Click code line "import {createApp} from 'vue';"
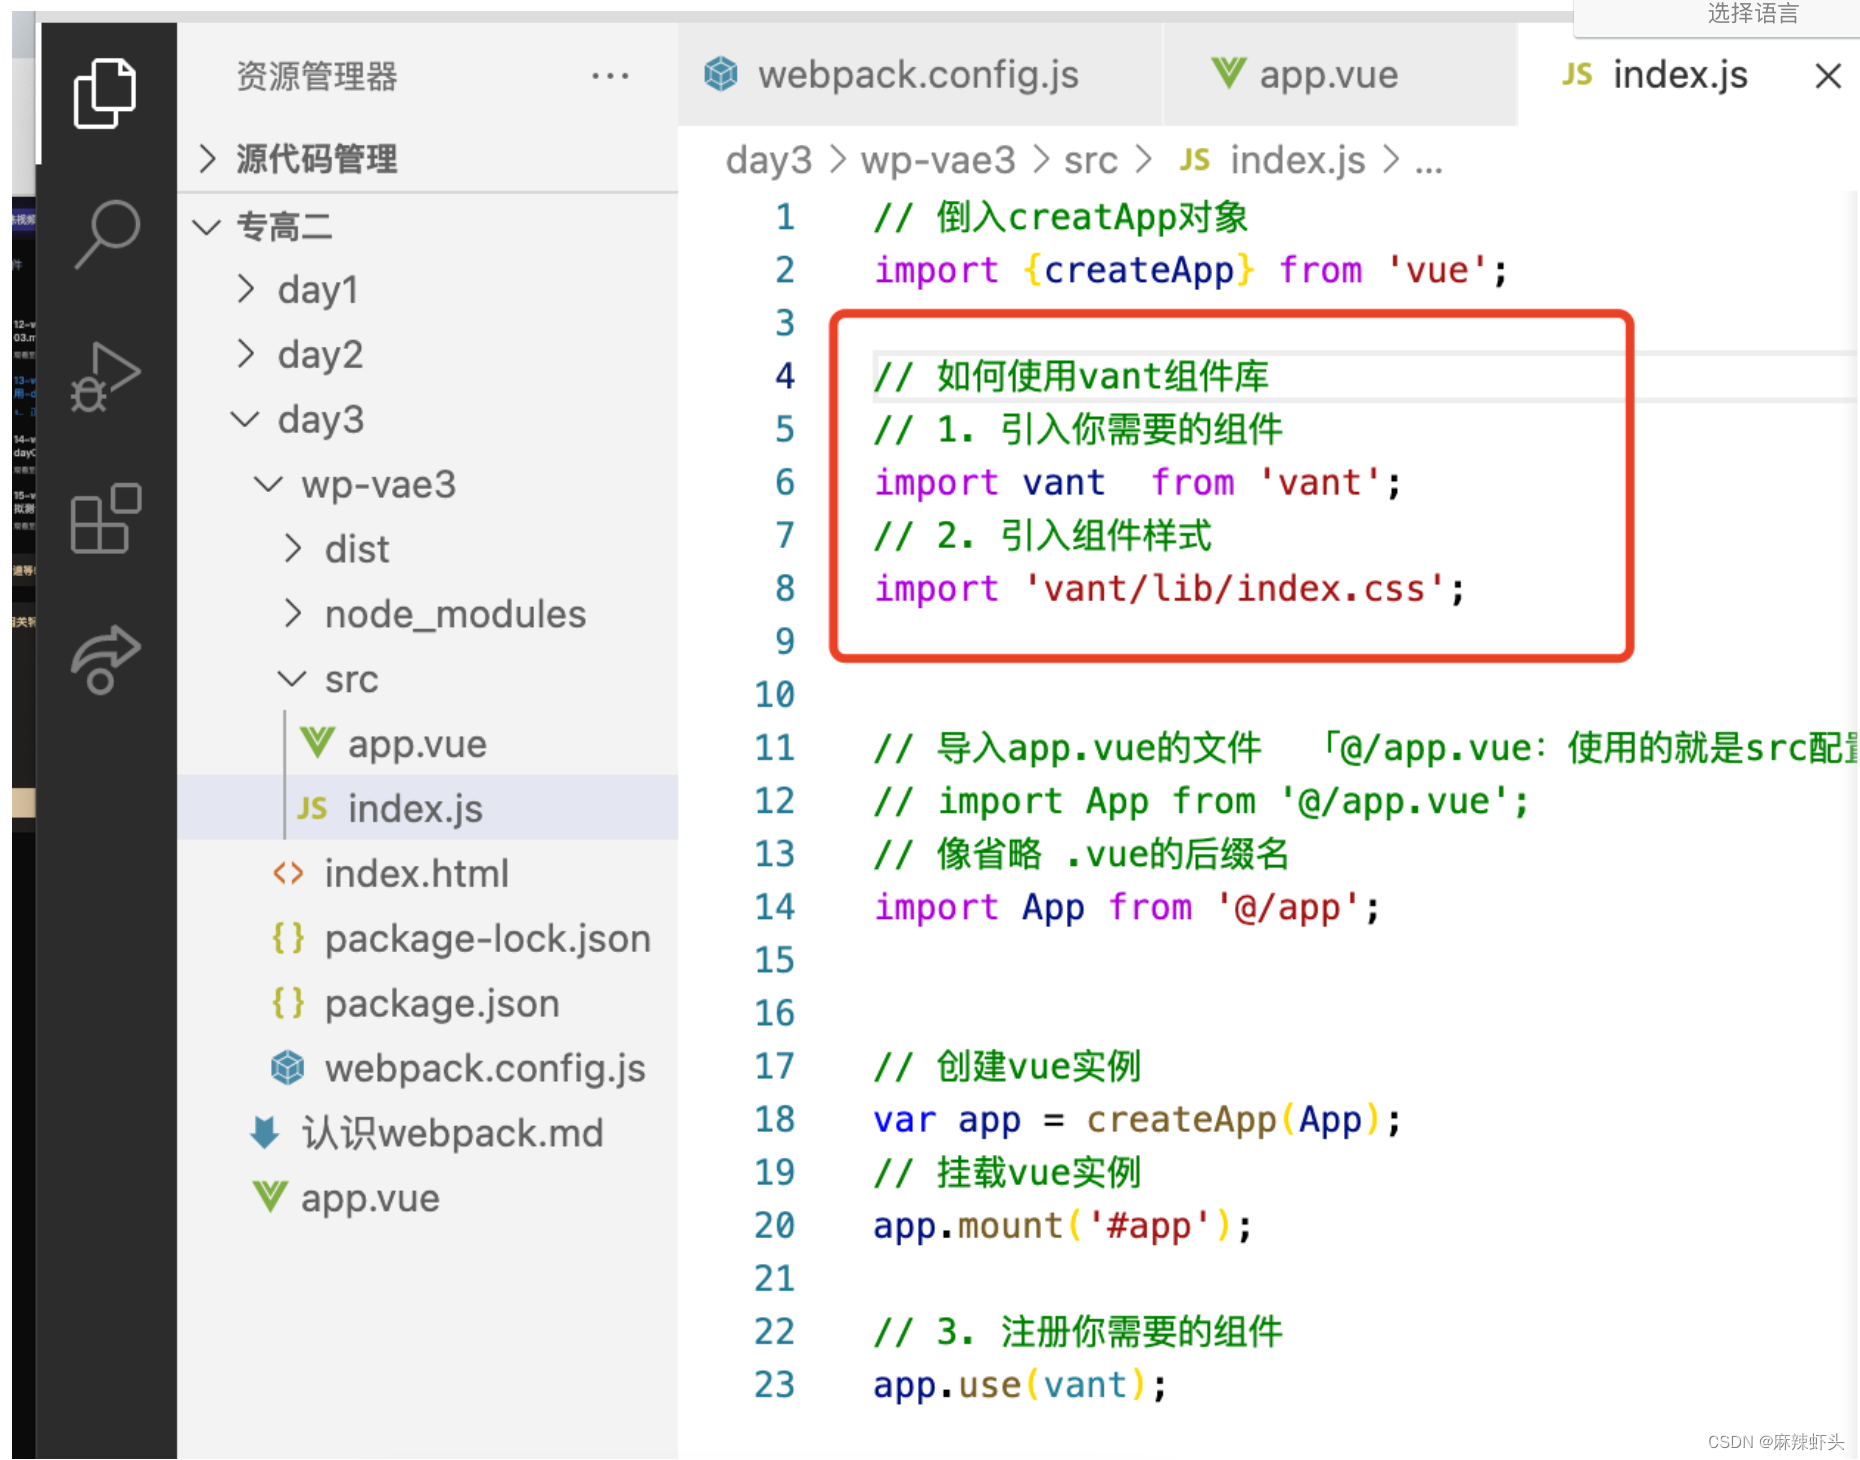This screenshot has width=1860, height=1460. (x=1190, y=270)
